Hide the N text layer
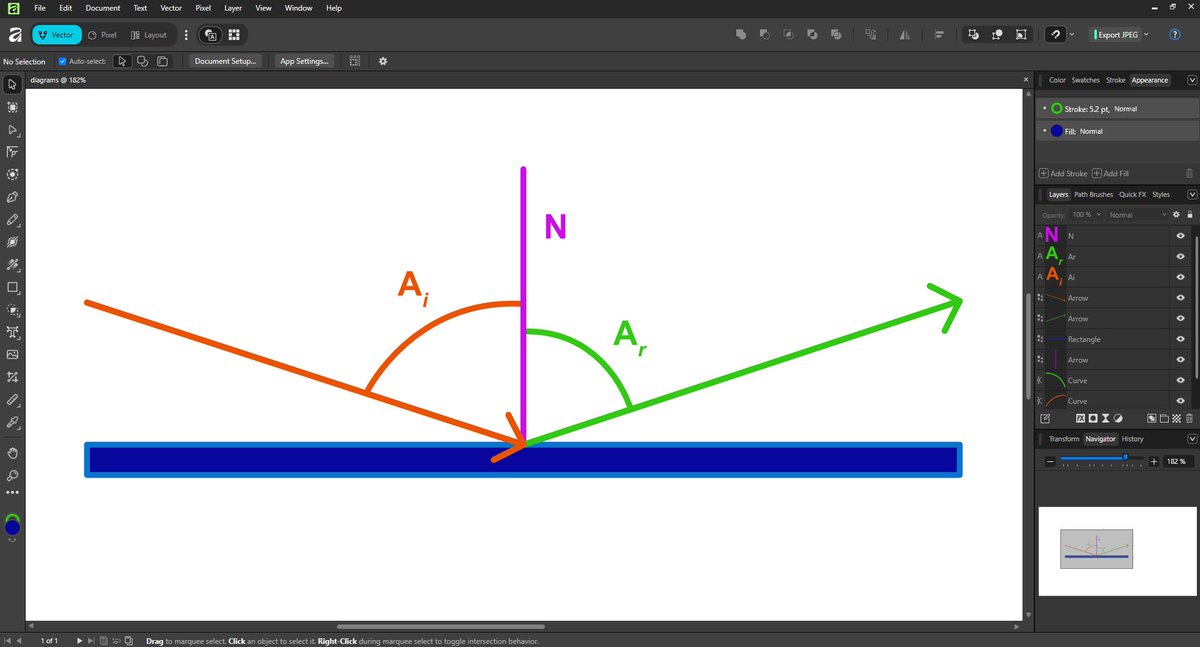Screen dimensions: 1200x647 point(1181,236)
